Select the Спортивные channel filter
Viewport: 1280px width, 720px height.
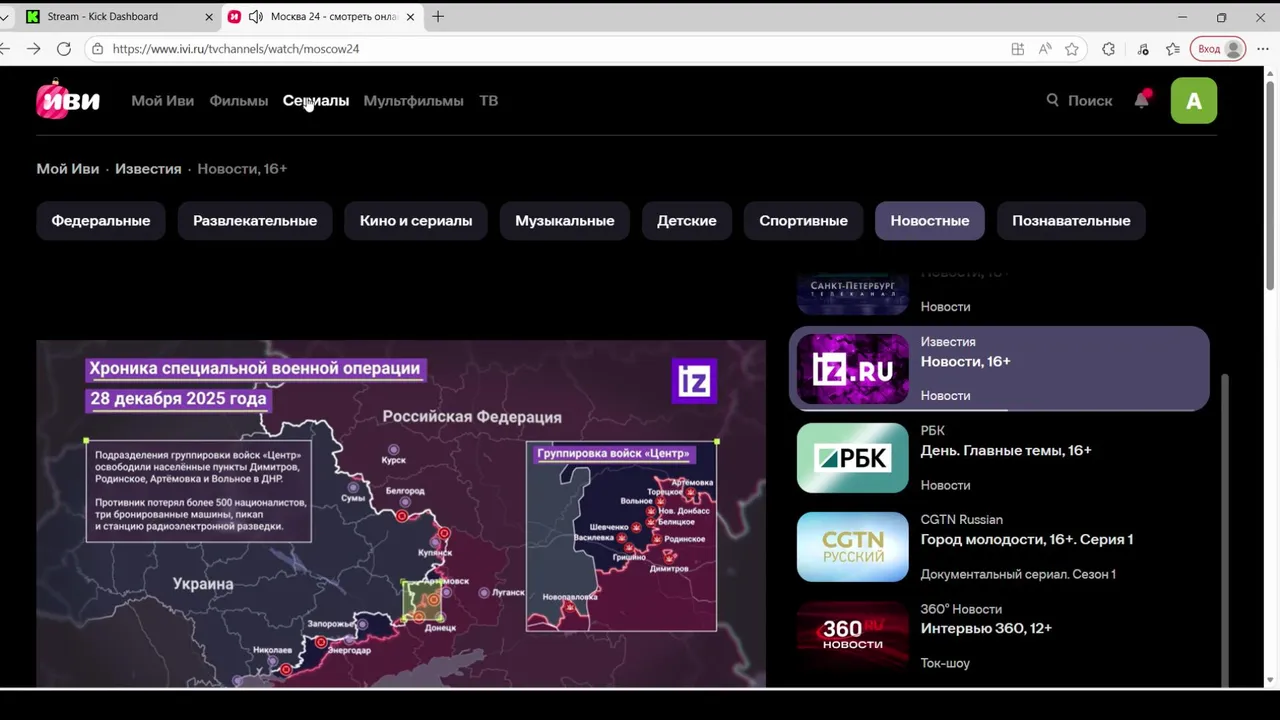pyautogui.click(x=803, y=220)
